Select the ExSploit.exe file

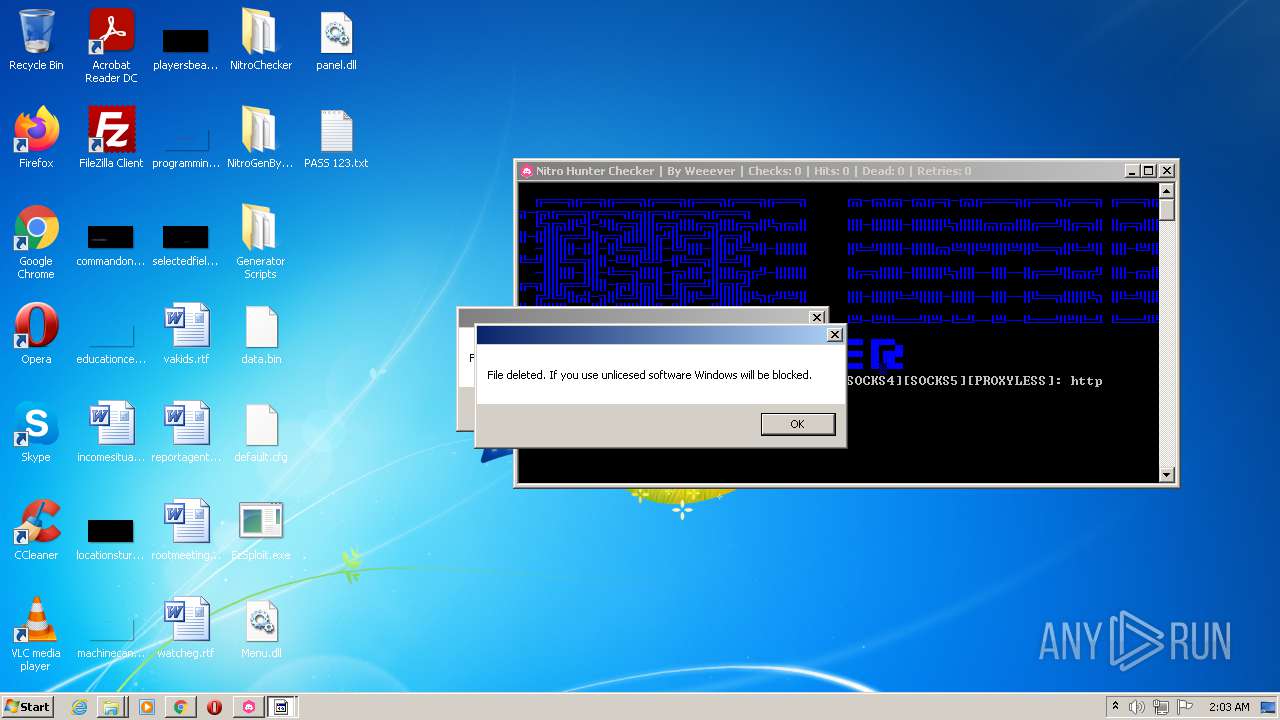click(x=260, y=530)
